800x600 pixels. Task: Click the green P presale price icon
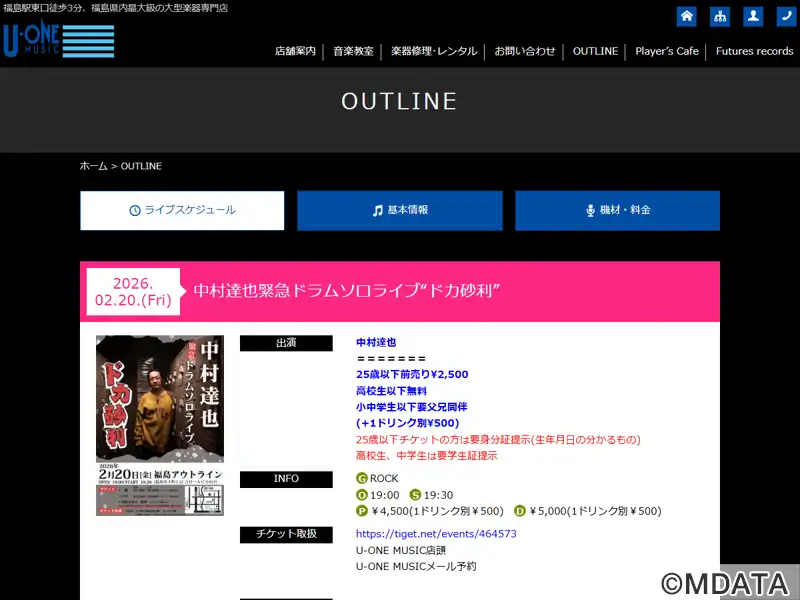coord(362,511)
